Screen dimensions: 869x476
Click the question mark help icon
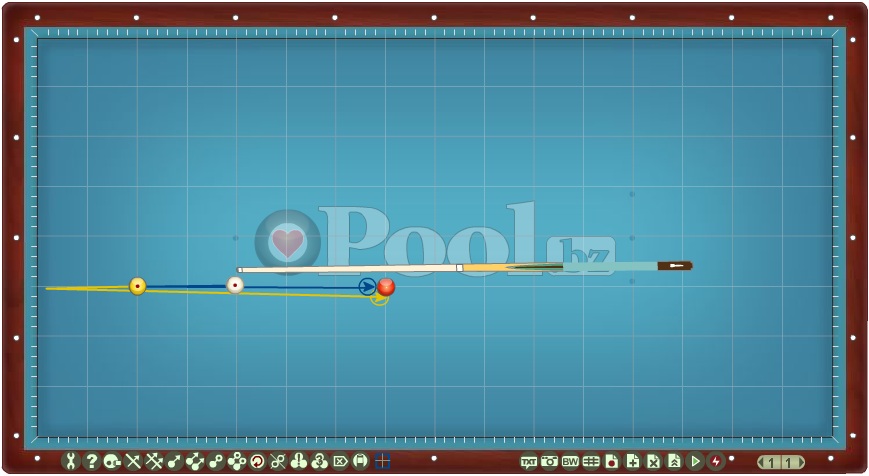91,461
